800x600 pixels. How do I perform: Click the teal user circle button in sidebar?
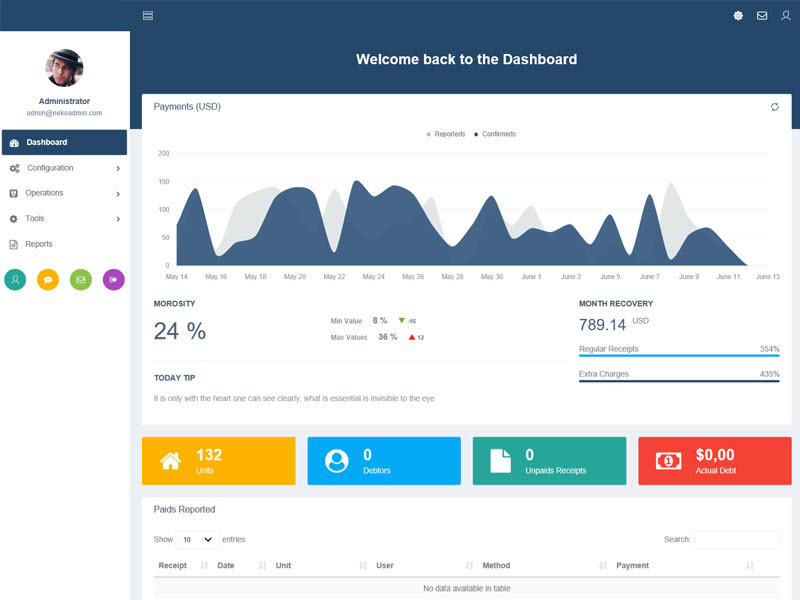pos(15,280)
